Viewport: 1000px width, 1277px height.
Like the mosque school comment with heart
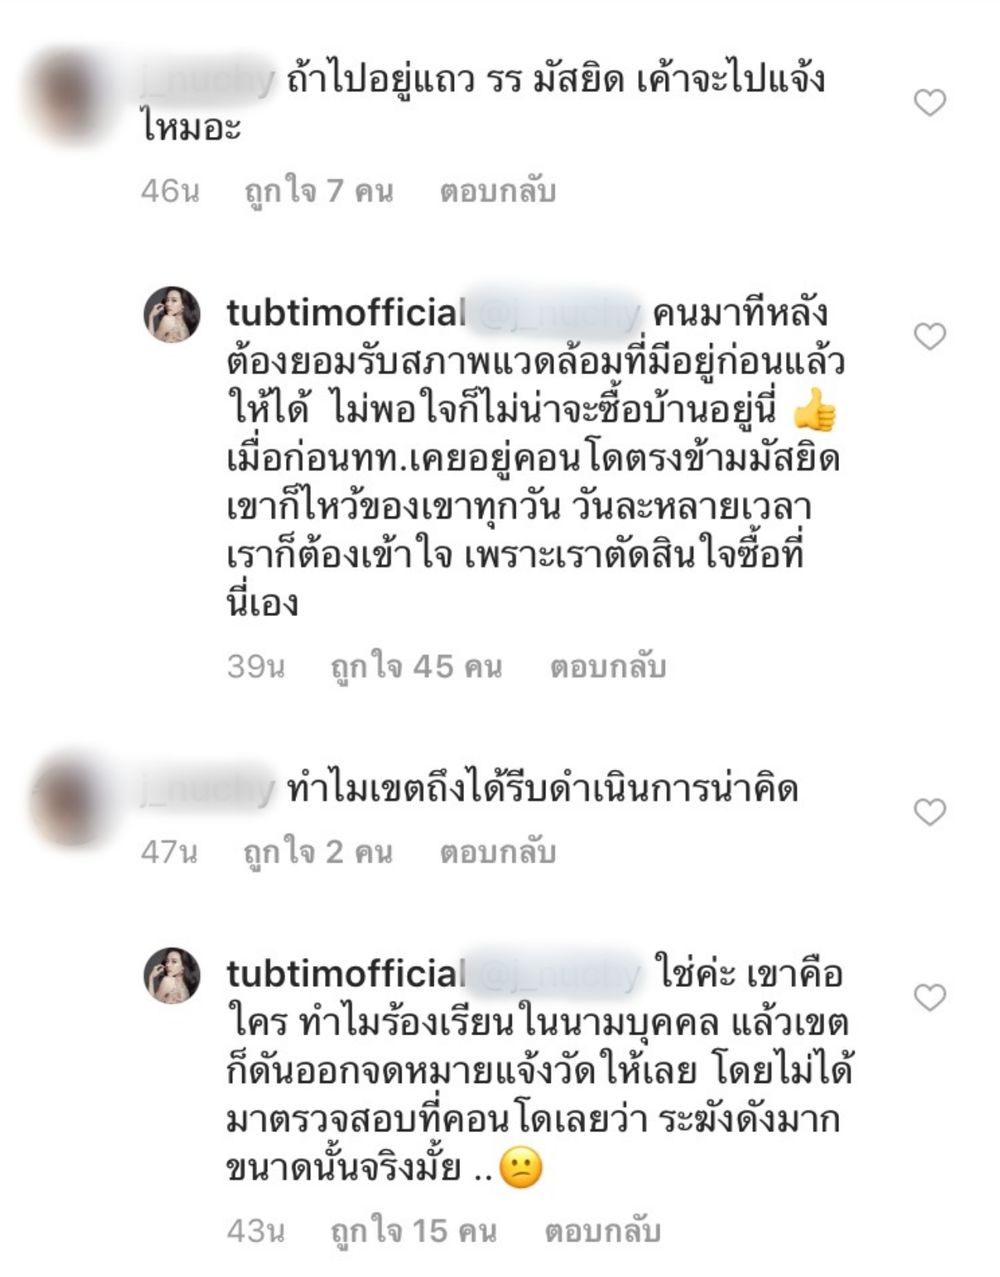pyautogui.click(x=930, y=103)
